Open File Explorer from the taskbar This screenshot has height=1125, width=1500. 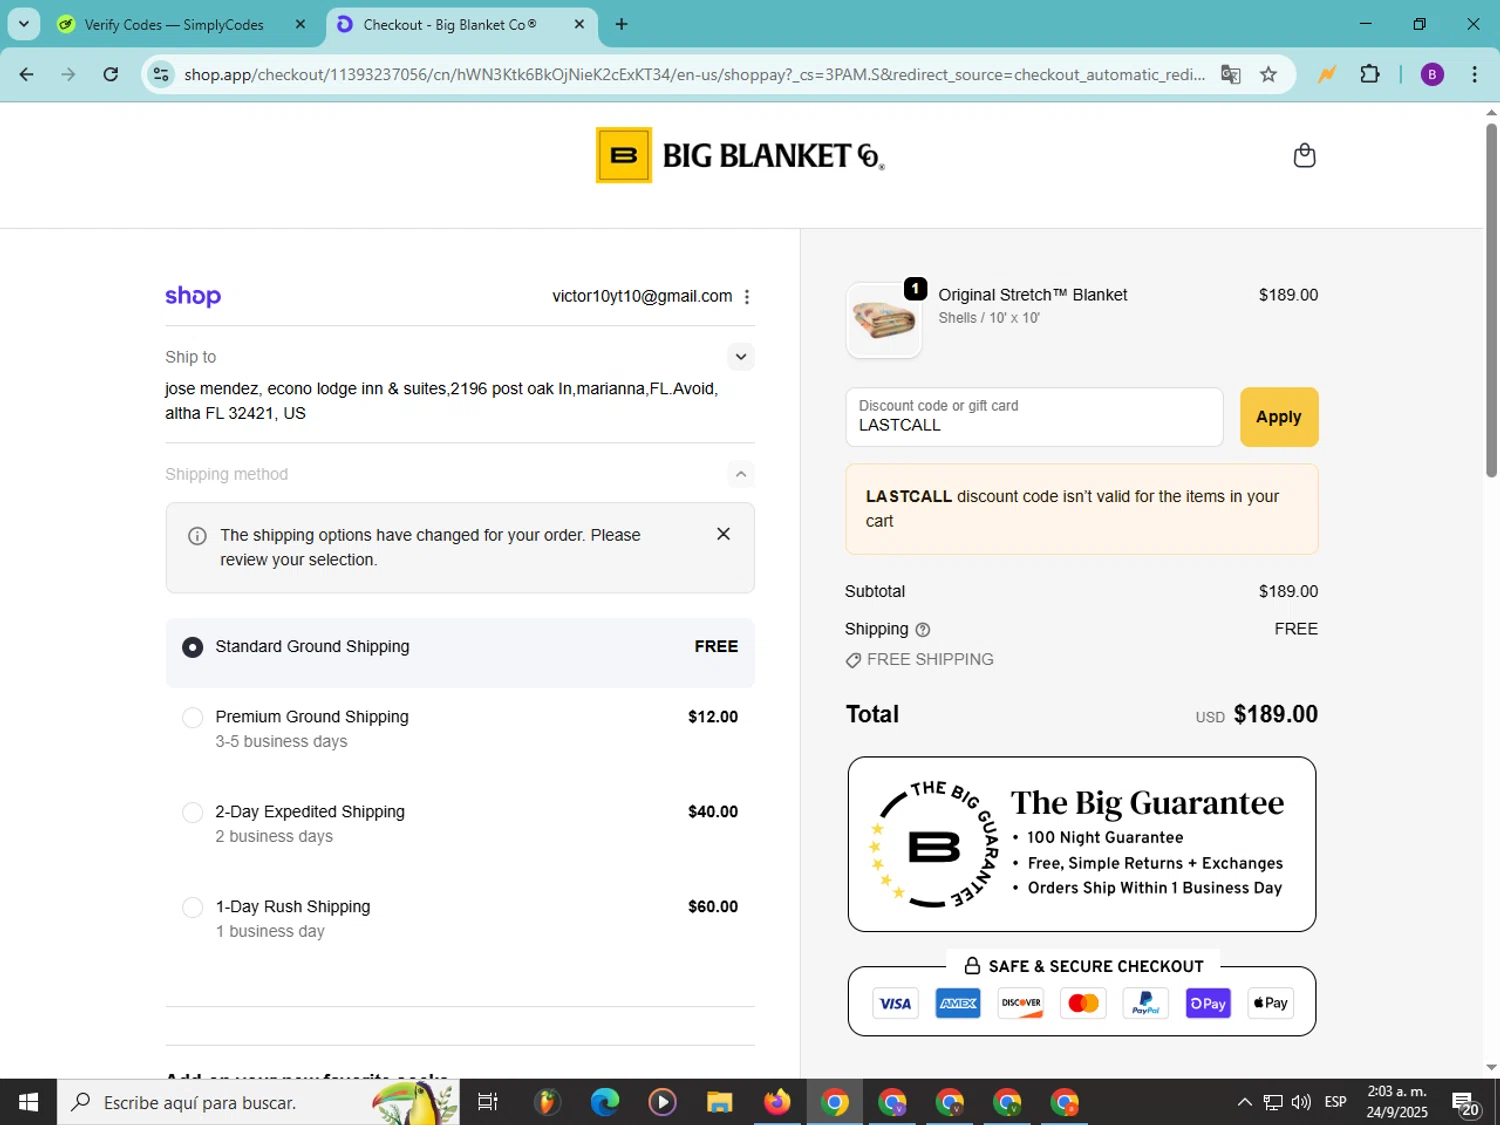tap(719, 1102)
